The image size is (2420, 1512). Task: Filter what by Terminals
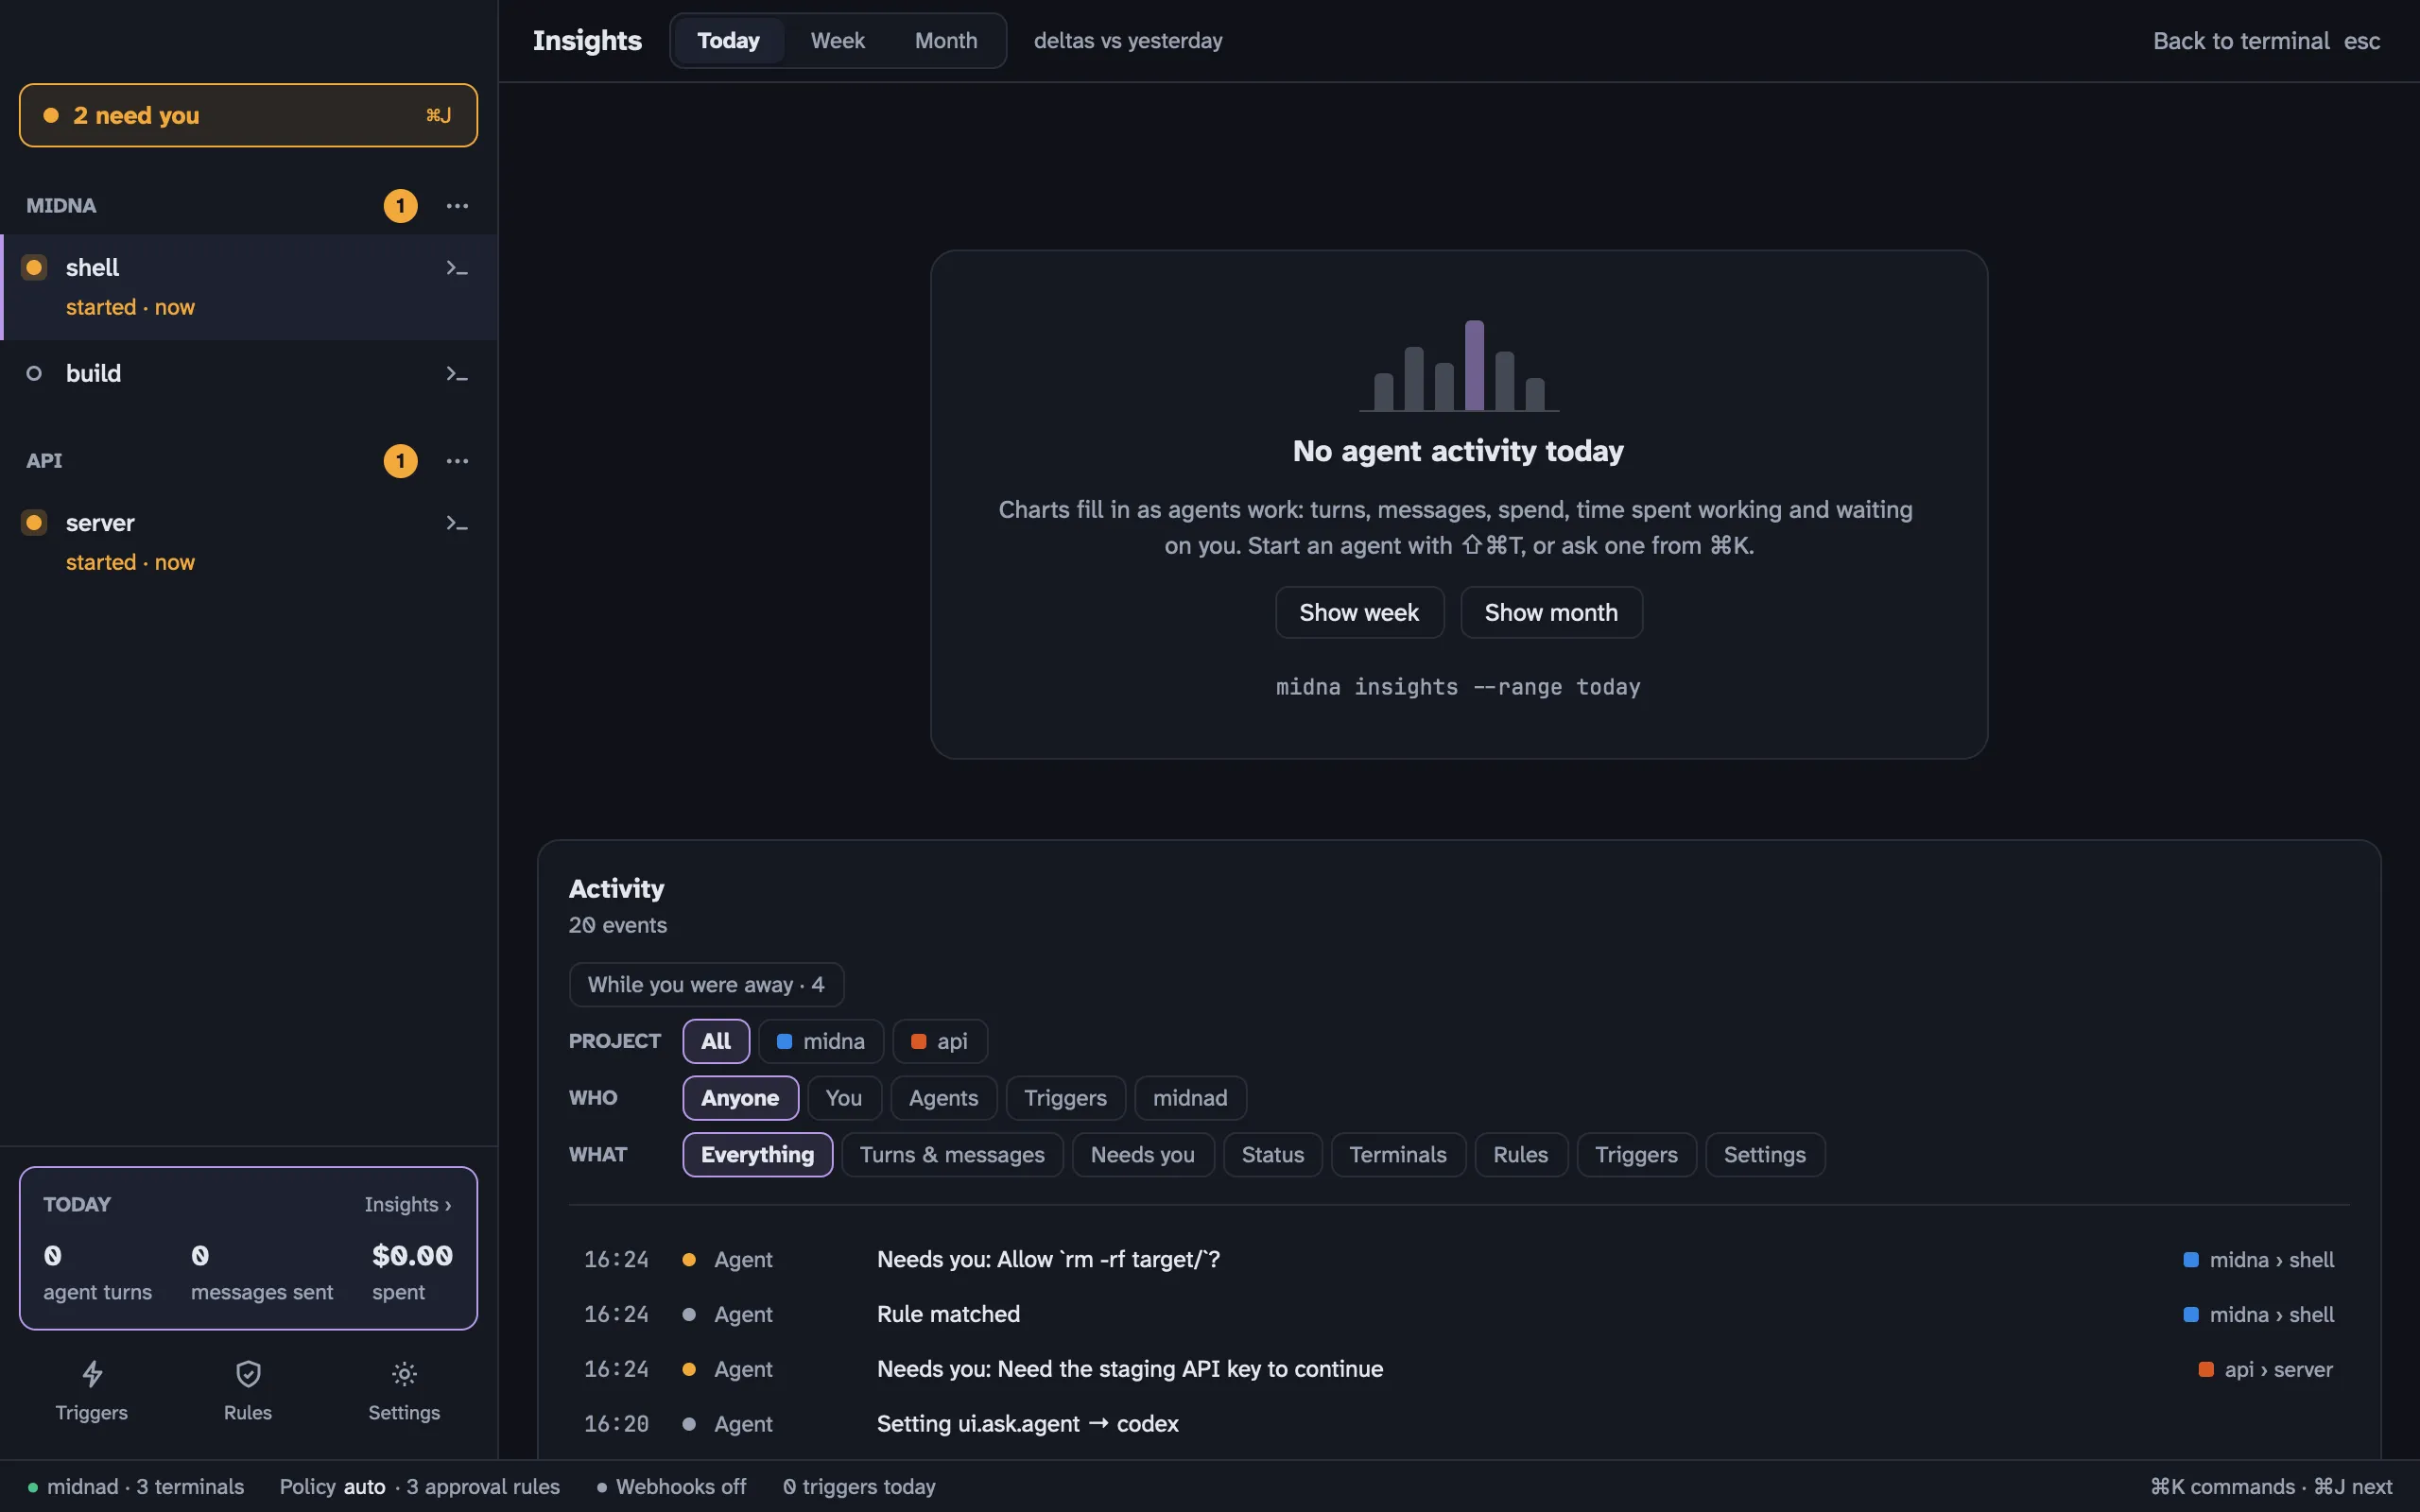coord(1398,1155)
